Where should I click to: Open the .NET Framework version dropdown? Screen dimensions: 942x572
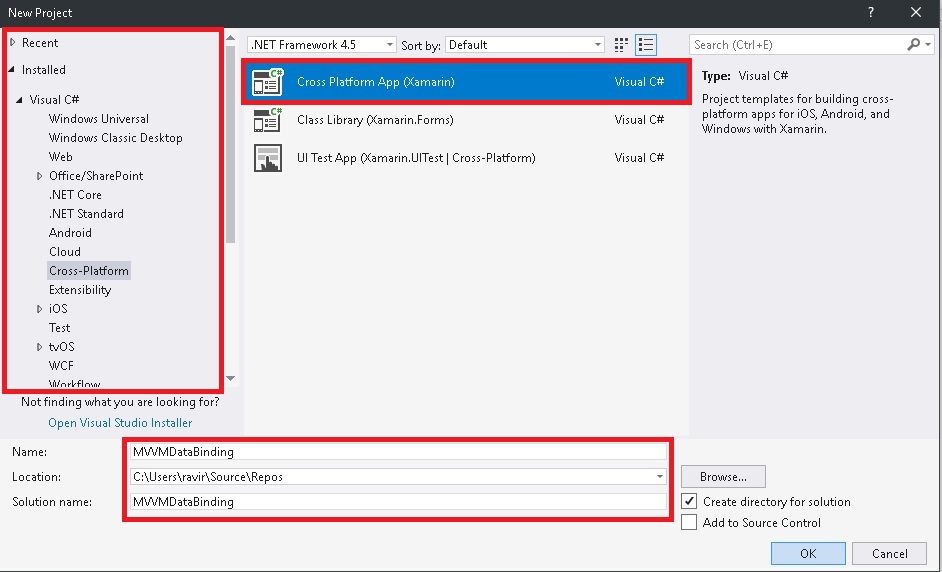click(322, 44)
